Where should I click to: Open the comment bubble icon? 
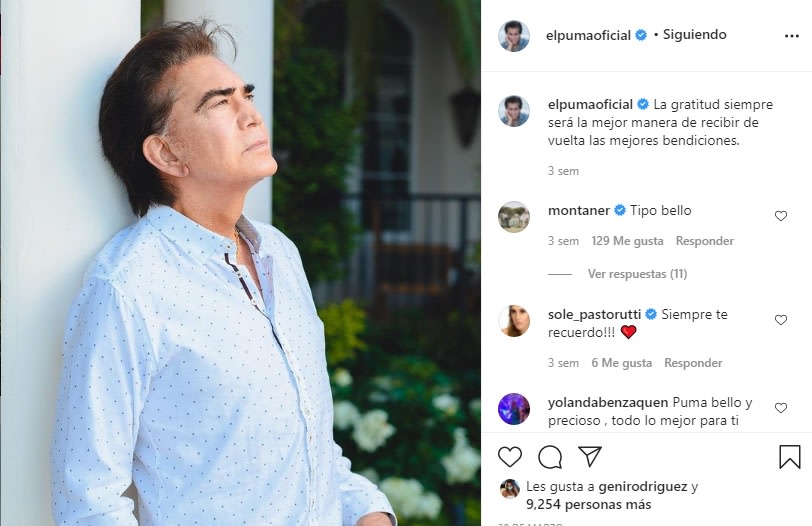[550, 457]
